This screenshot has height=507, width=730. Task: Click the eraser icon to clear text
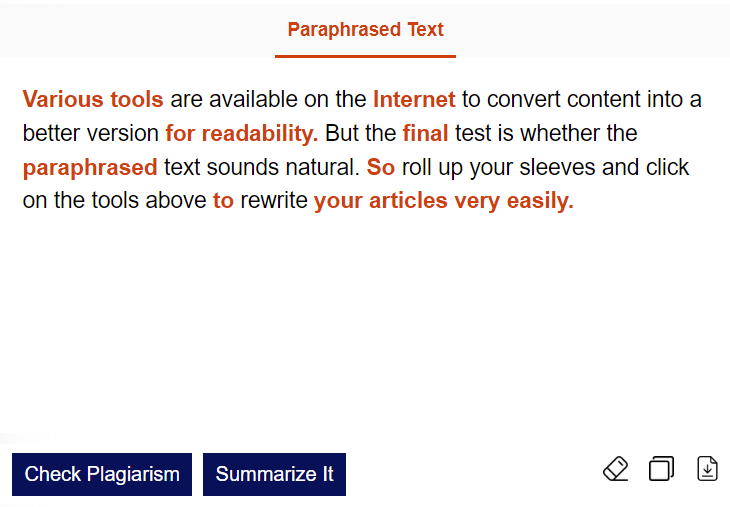pyautogui.click(x=616, y=469)
